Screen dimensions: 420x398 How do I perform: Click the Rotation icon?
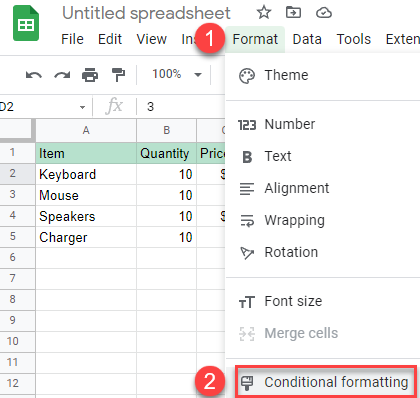pos(247,253)
